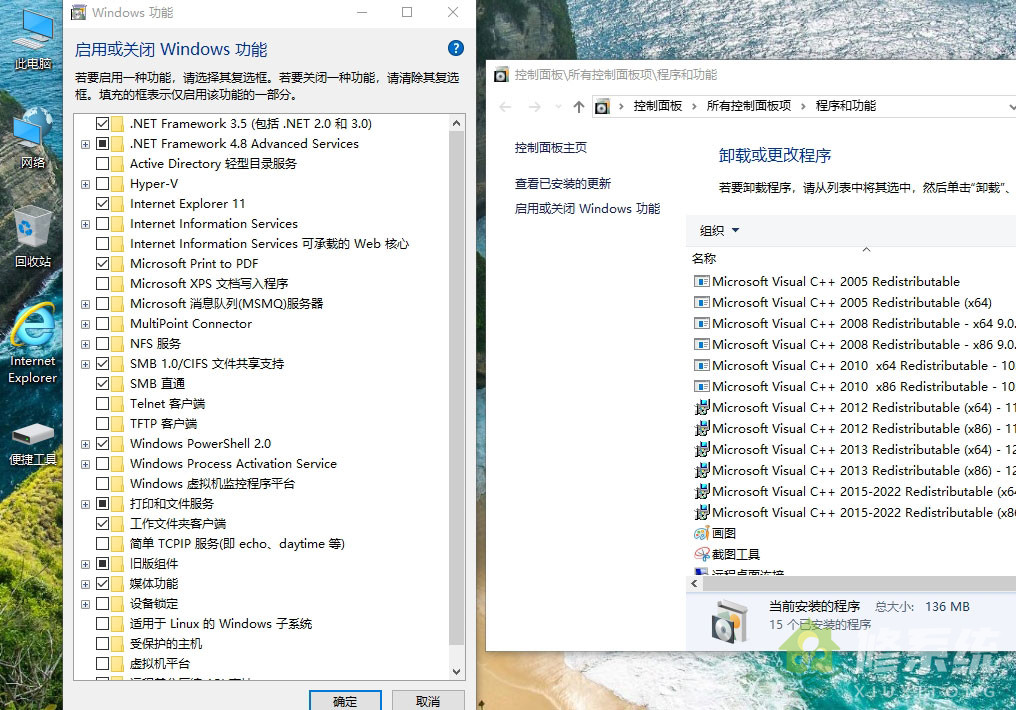
Task: Click 控制面板 in the address breadcrumb
Action: (658, 106)
